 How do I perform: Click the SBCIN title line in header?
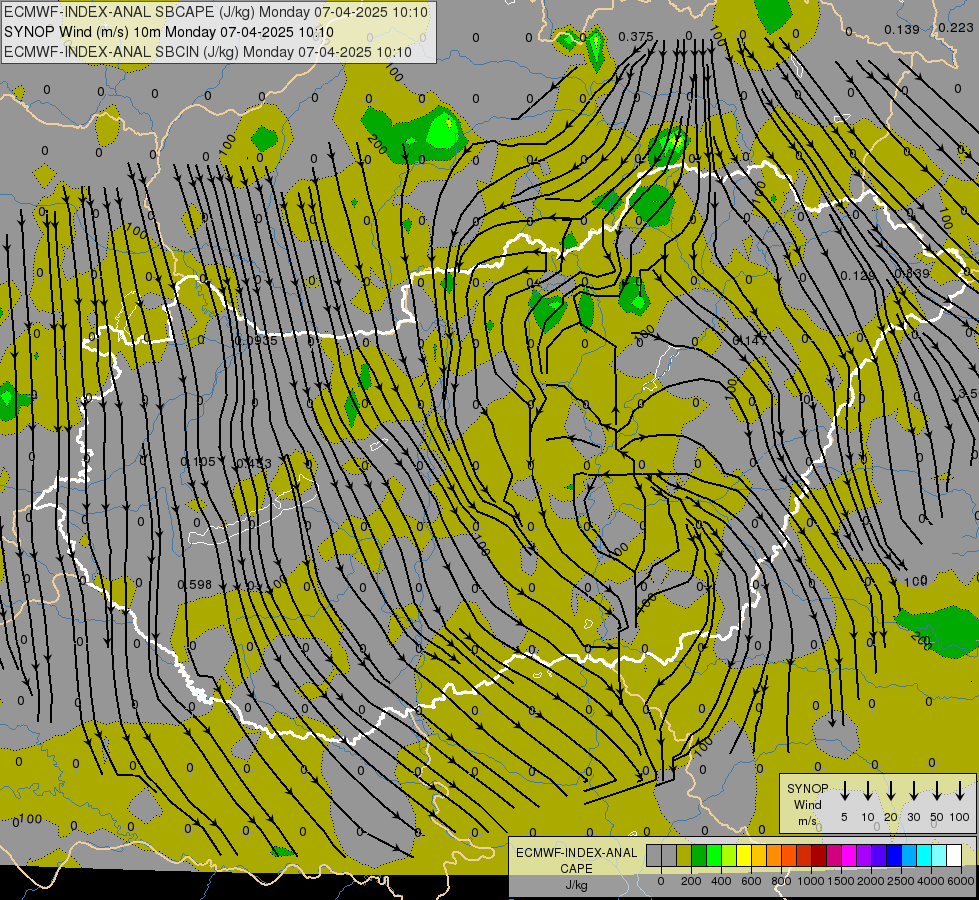(x=208, y=52)
